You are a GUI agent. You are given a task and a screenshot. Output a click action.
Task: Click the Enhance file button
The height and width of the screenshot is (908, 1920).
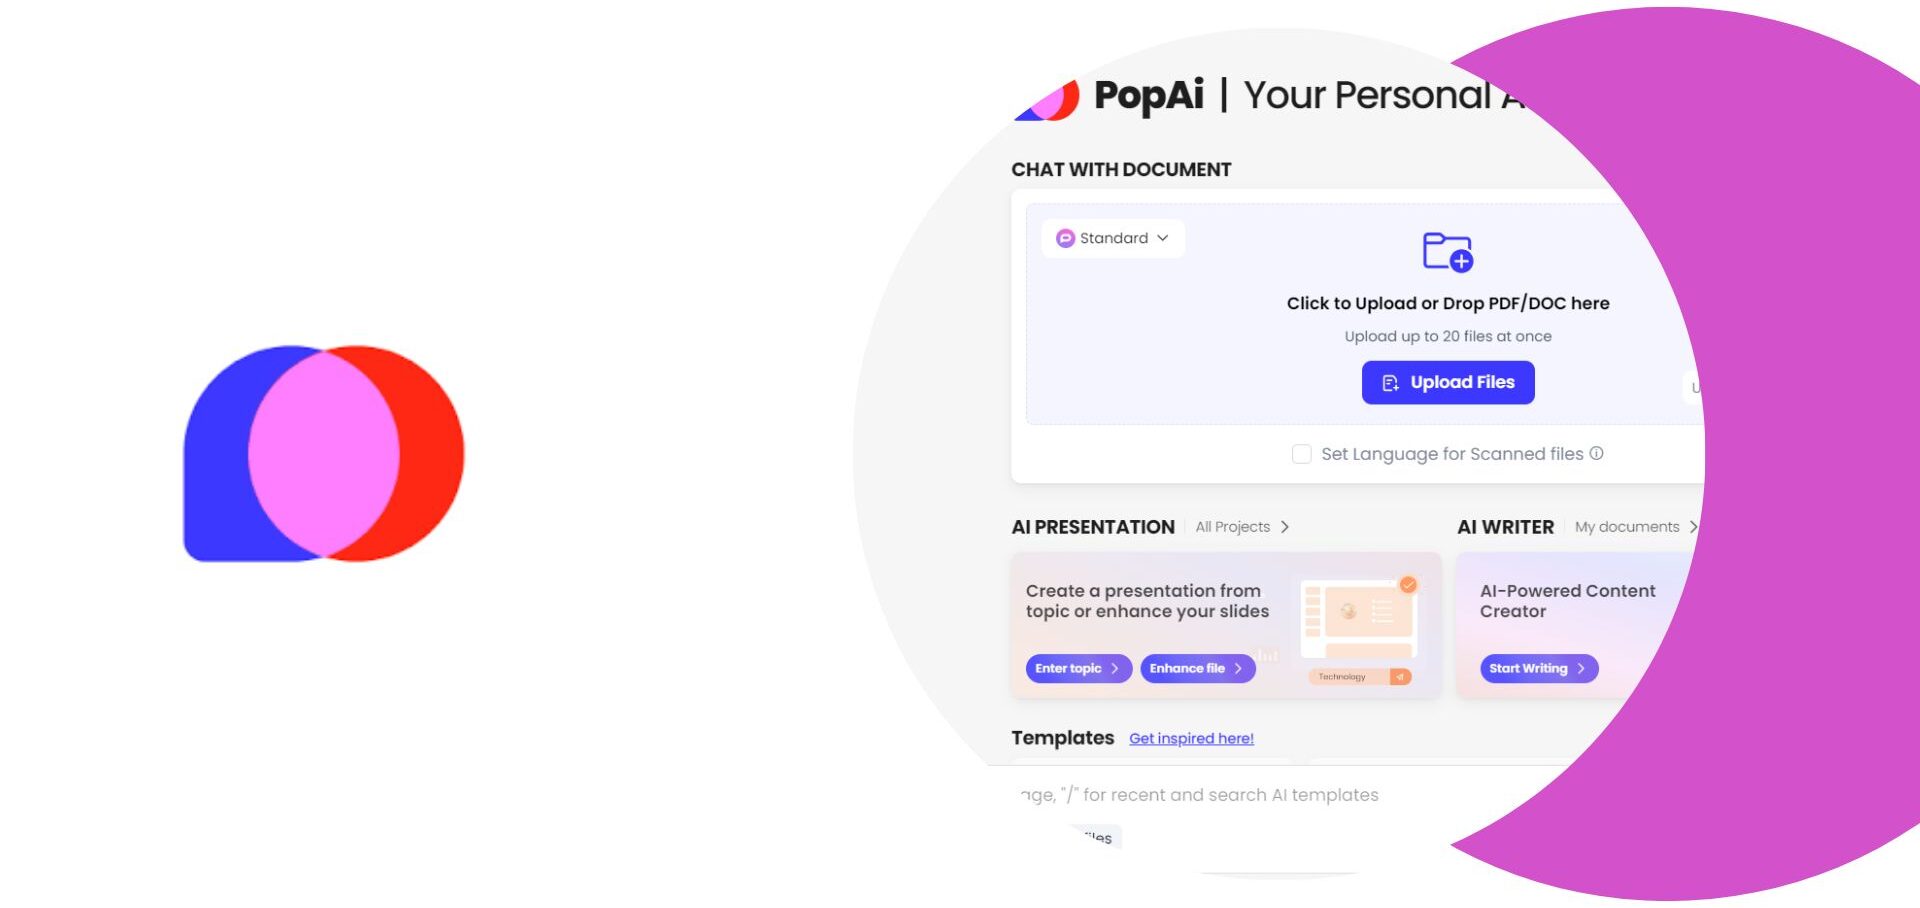[x=1197, y=668]
